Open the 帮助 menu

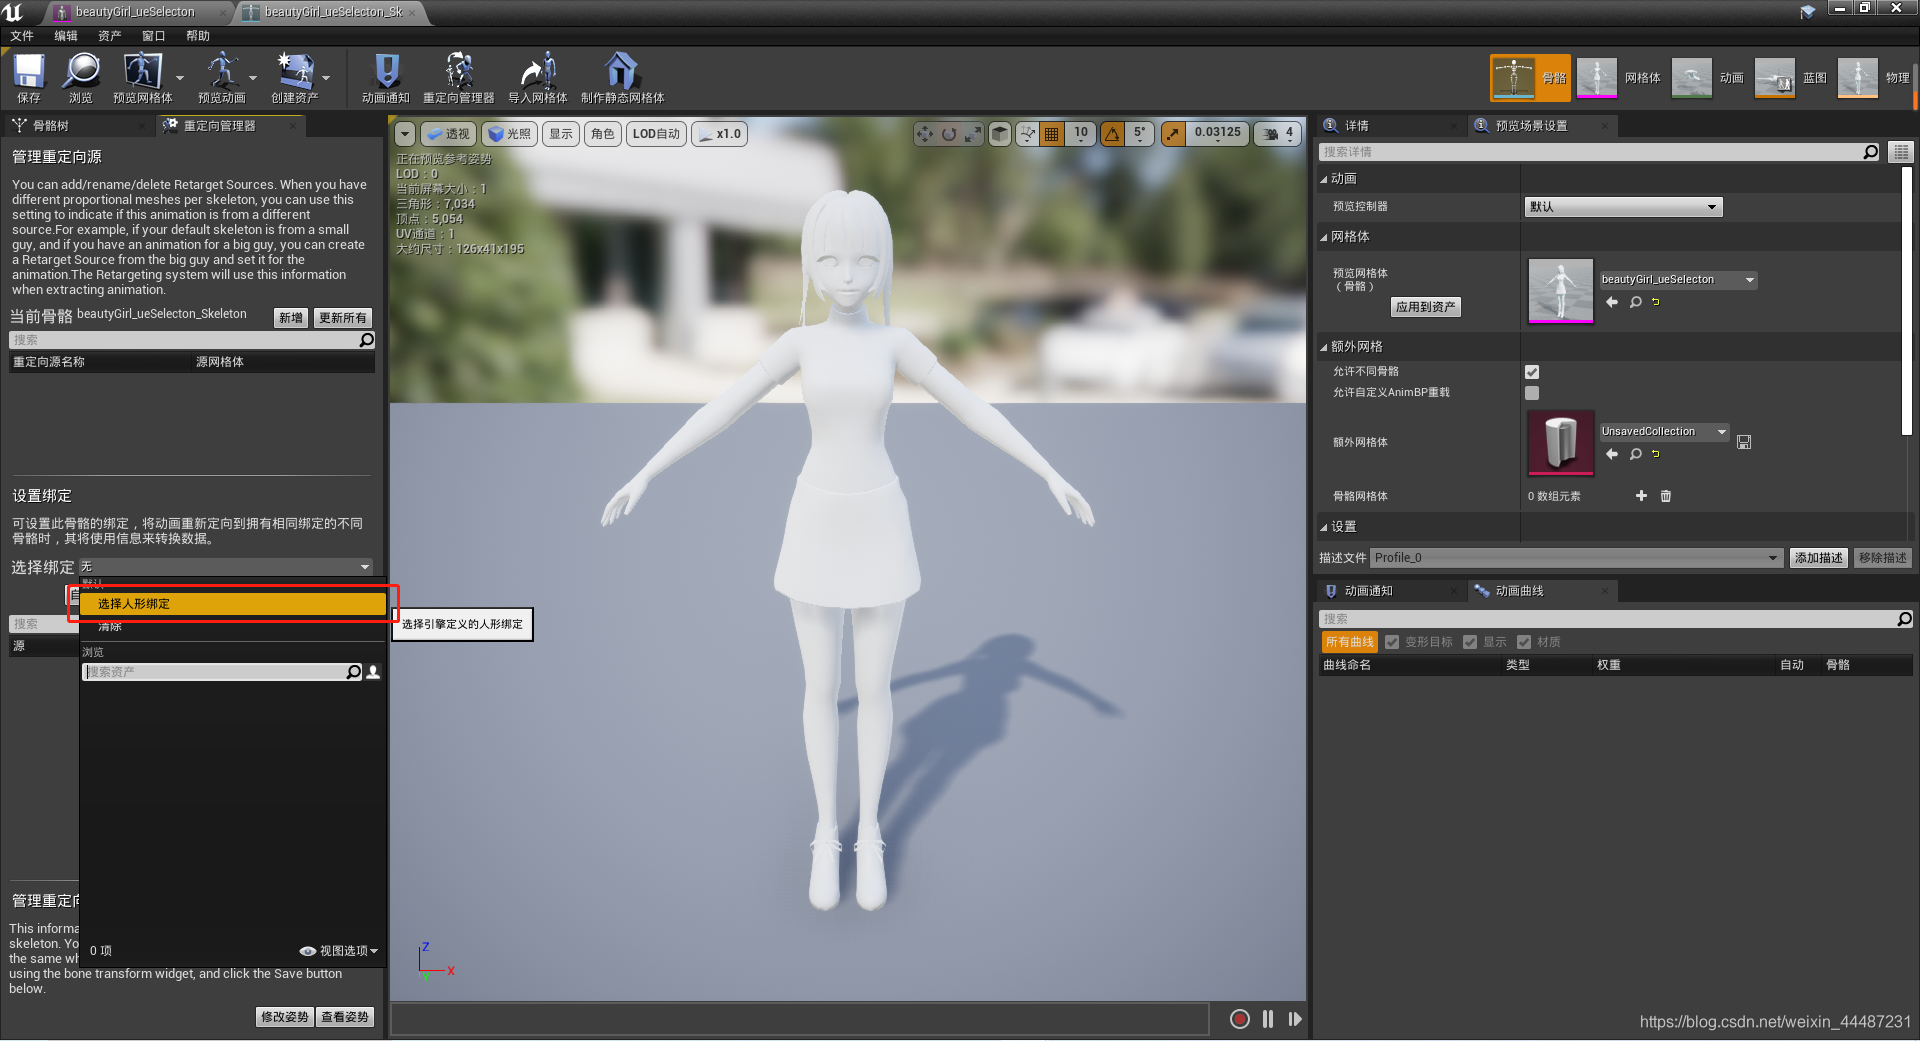(198, 36)
